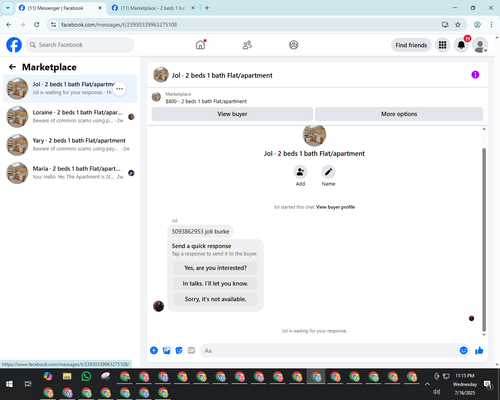Open conversation information purple icon

click(475, 75)
